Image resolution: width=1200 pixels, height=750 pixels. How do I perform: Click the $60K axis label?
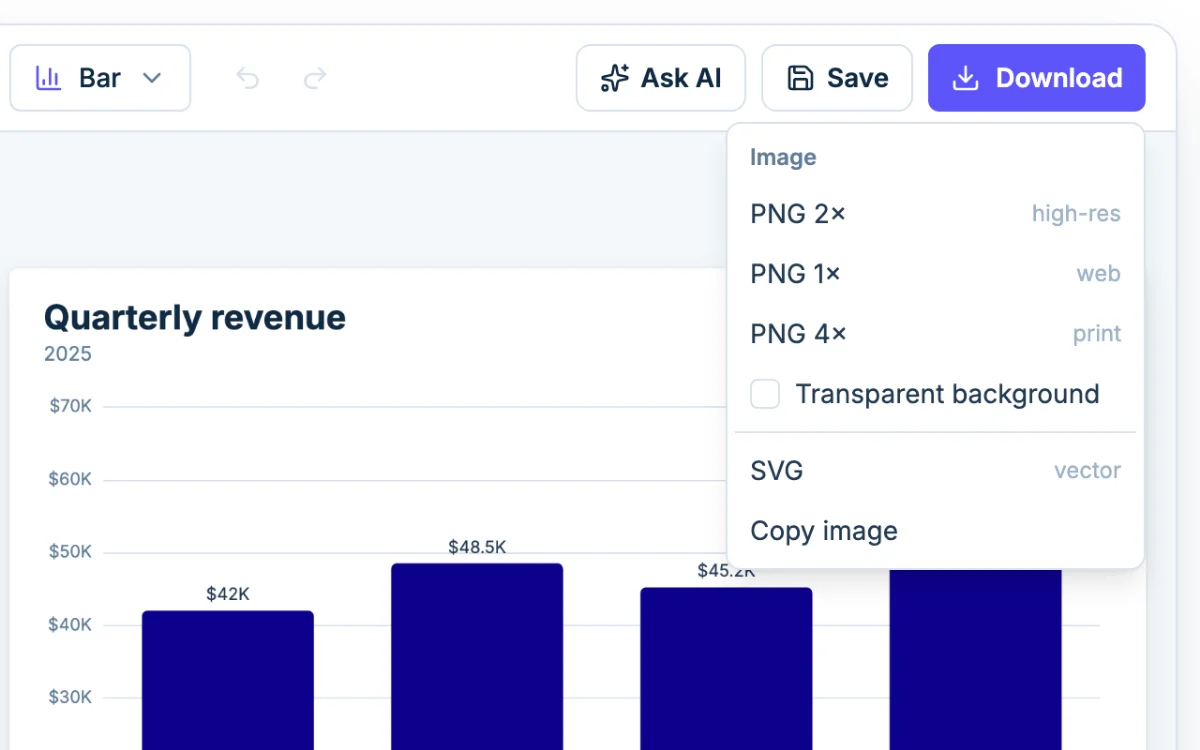tap(70, 480)
